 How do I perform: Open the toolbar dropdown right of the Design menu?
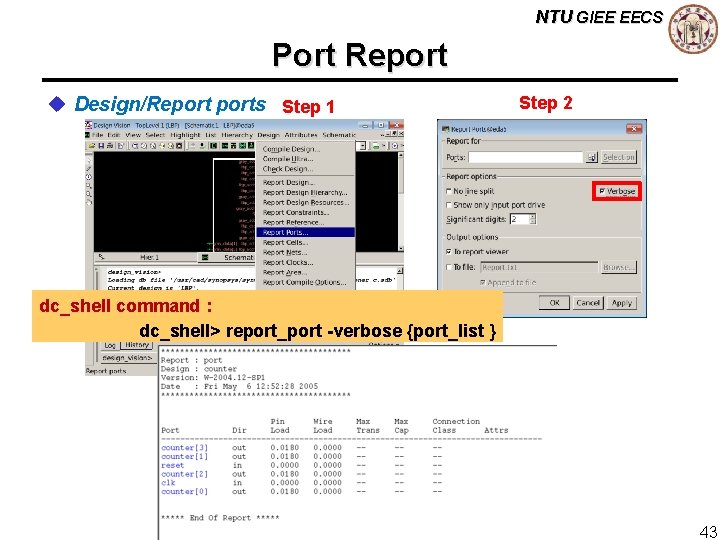point(363,146)
